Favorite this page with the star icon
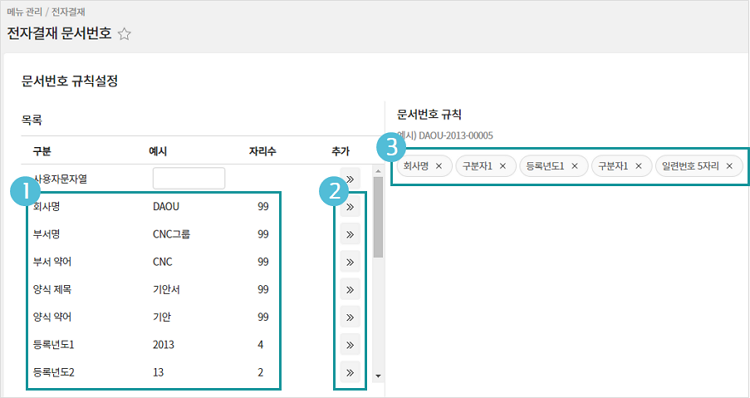This screenshot has height=398, width=750. (124, 34)
